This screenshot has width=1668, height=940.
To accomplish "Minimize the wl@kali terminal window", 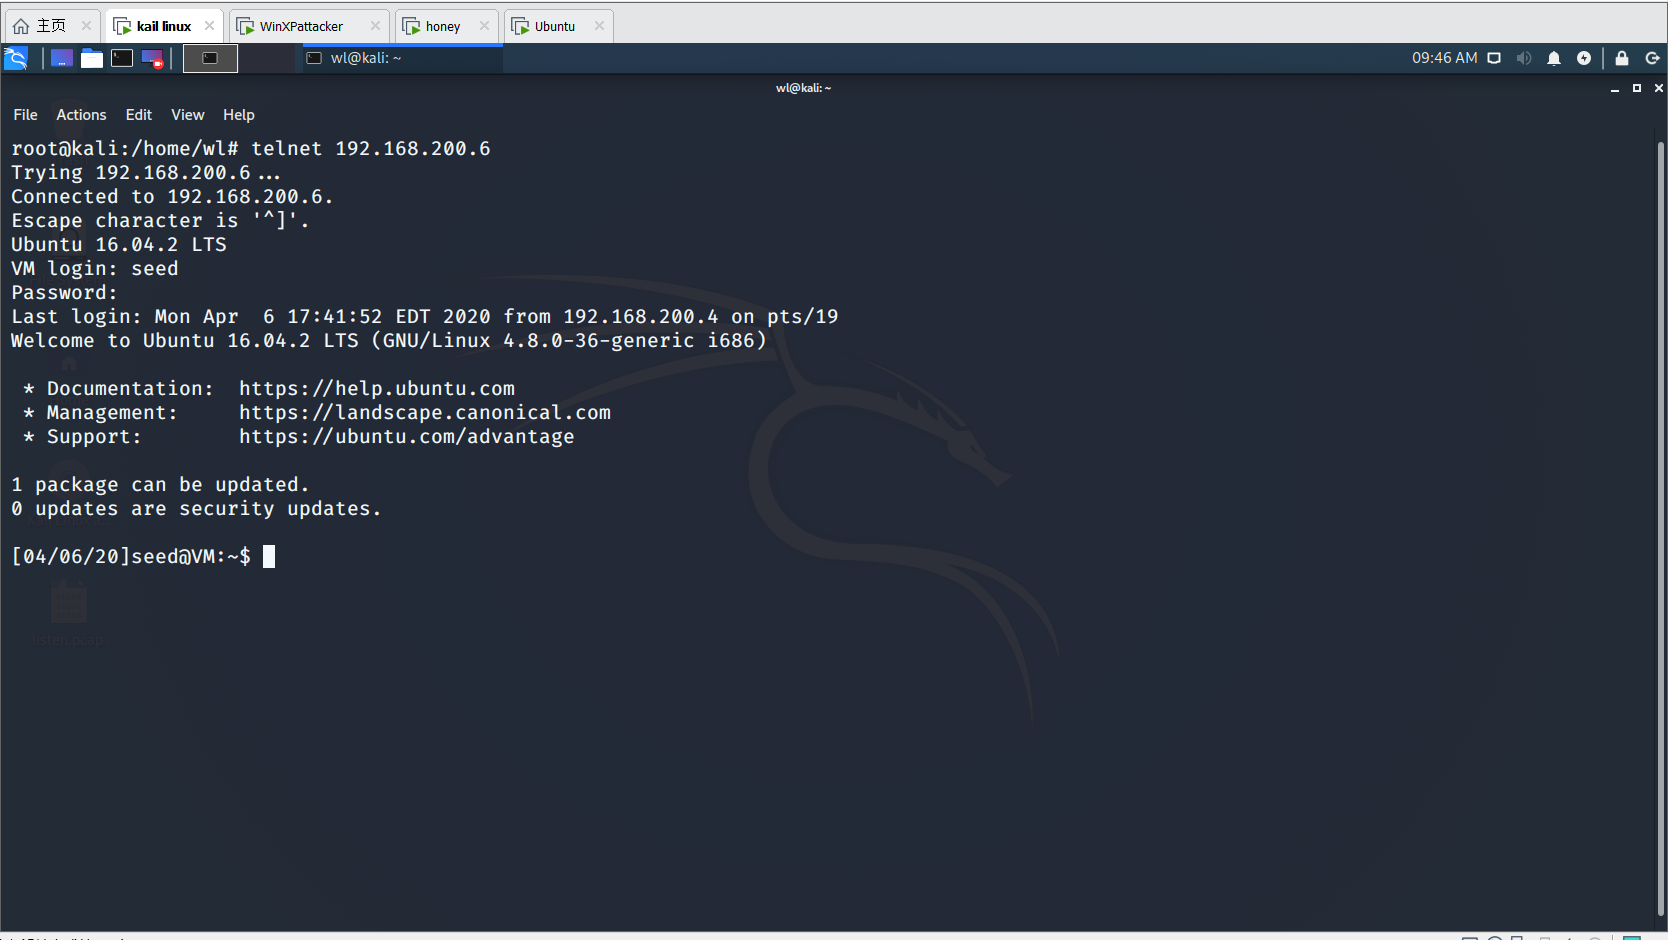I will click(1615, 88).
